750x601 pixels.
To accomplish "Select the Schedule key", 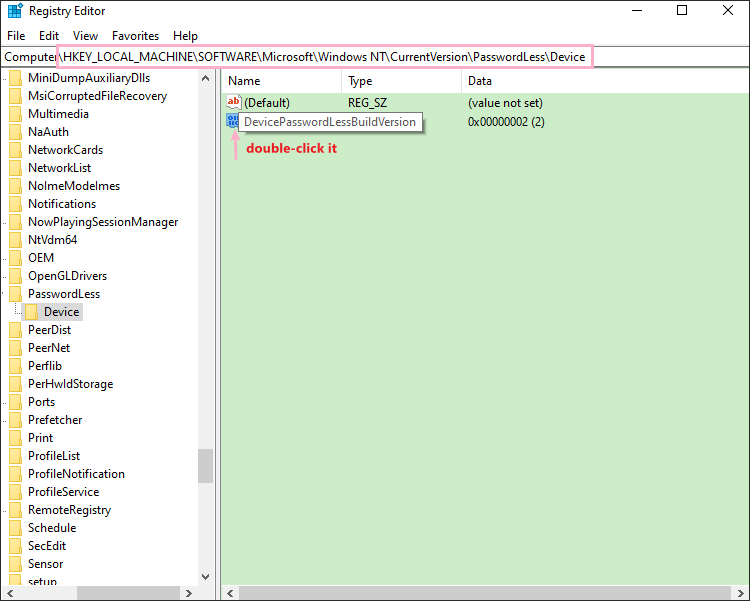I will click(52, 528).
